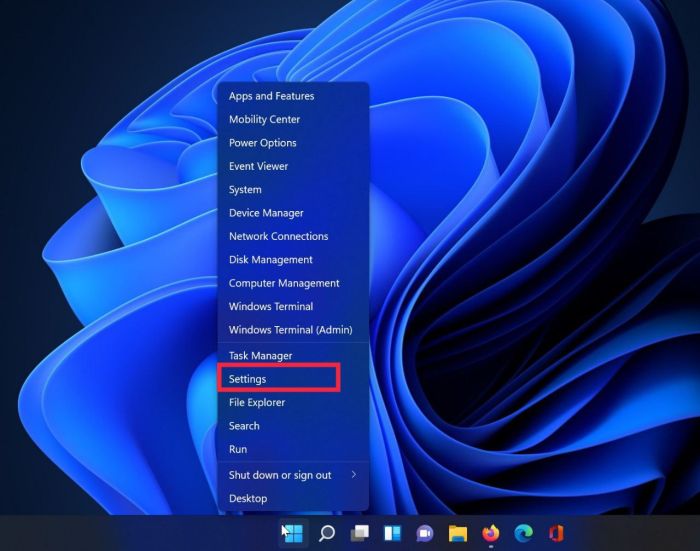Launch the Teams Chat icon
This screenshot has height=551, width=700.
[425, 533]
